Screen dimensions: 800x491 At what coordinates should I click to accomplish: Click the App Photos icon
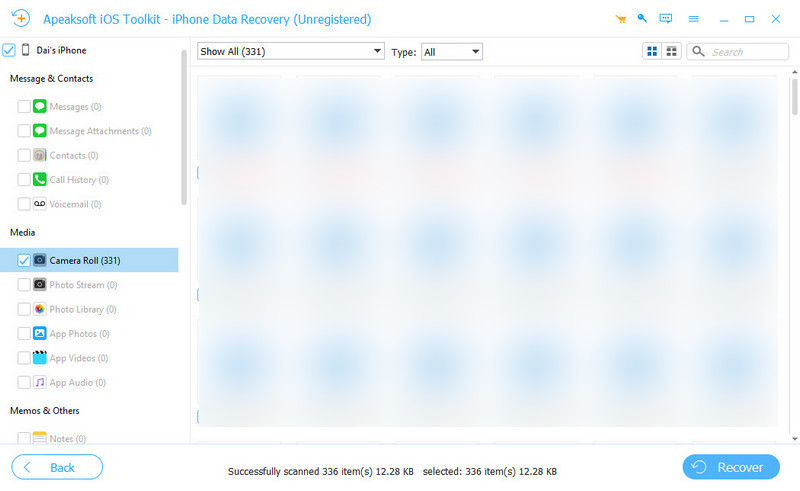[x=40, y=333]
